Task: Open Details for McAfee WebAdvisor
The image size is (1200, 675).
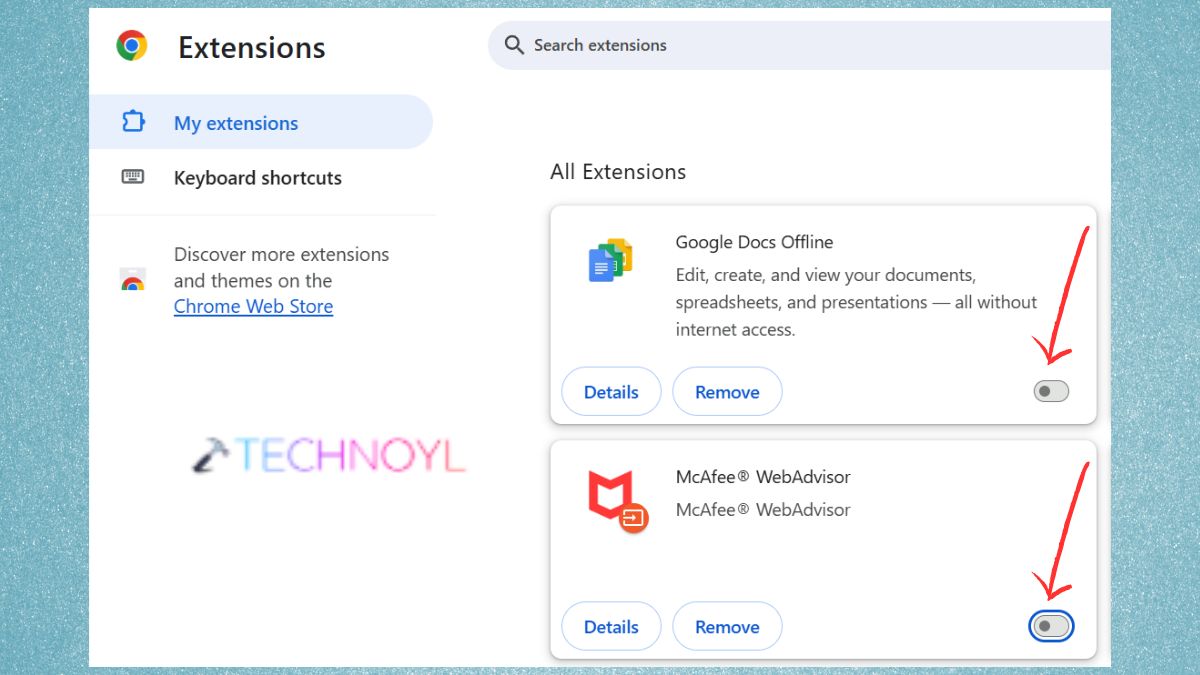Action: tap(611, 627)
